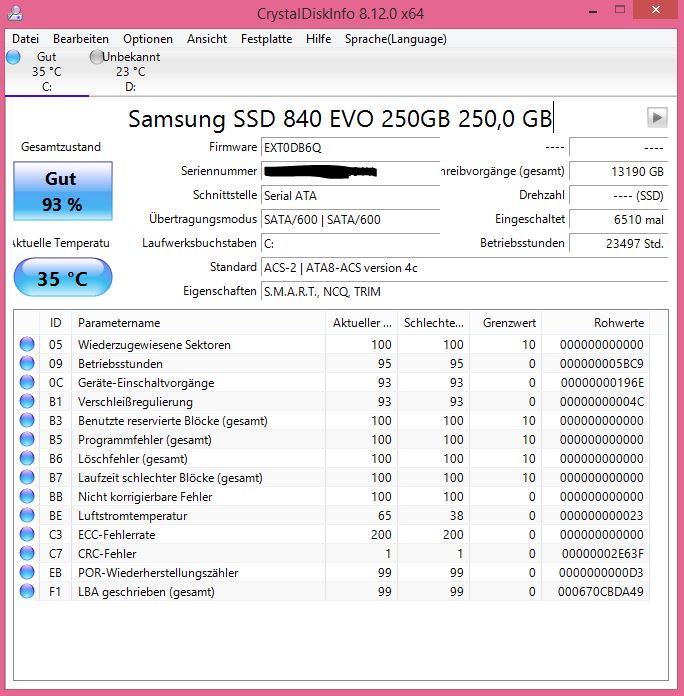Viewport: 684px width, 696px height.
Task: Click raw value 0000000196E
Action: (x=602, y=383)
